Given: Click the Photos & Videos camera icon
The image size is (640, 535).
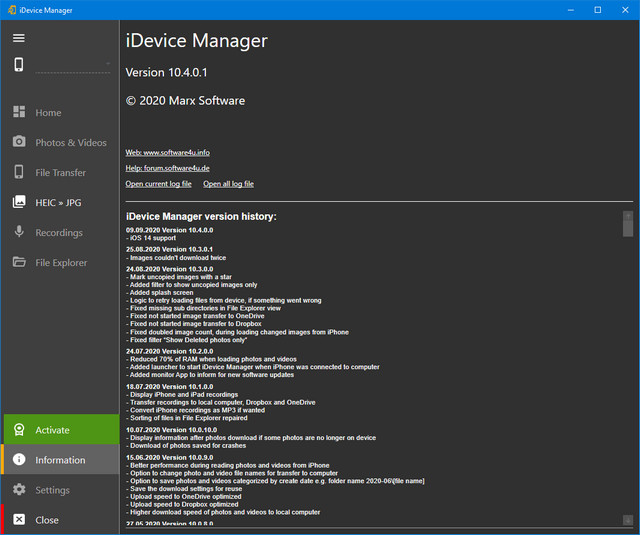Looking at the screenshot, I should (19, 143).
